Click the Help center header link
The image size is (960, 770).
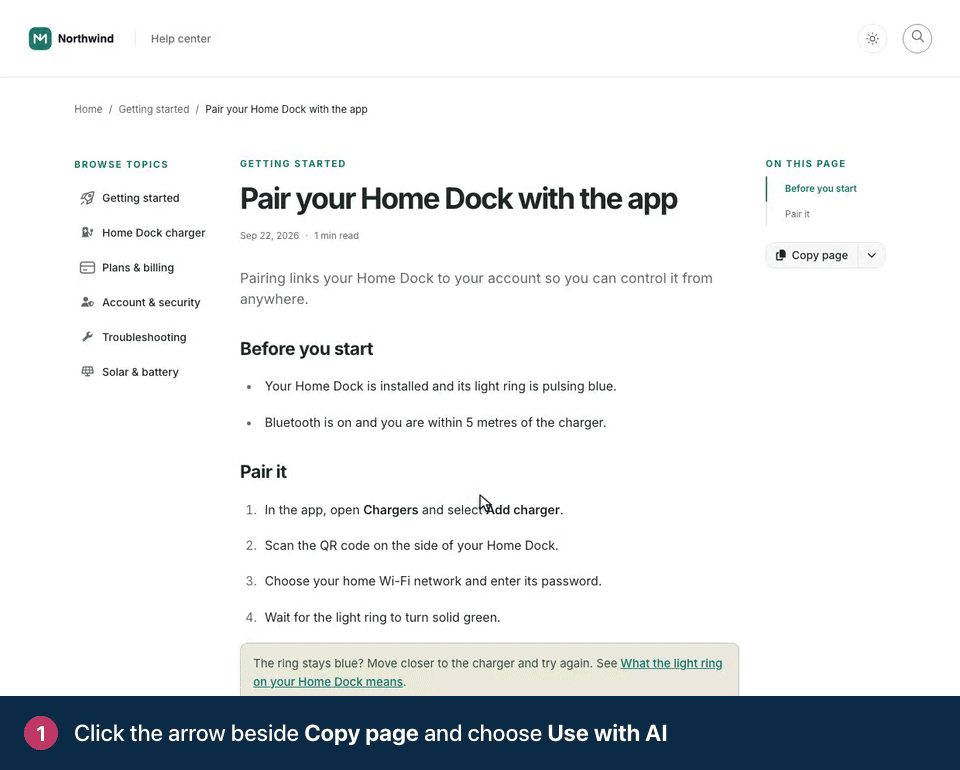tap(181, 39)
